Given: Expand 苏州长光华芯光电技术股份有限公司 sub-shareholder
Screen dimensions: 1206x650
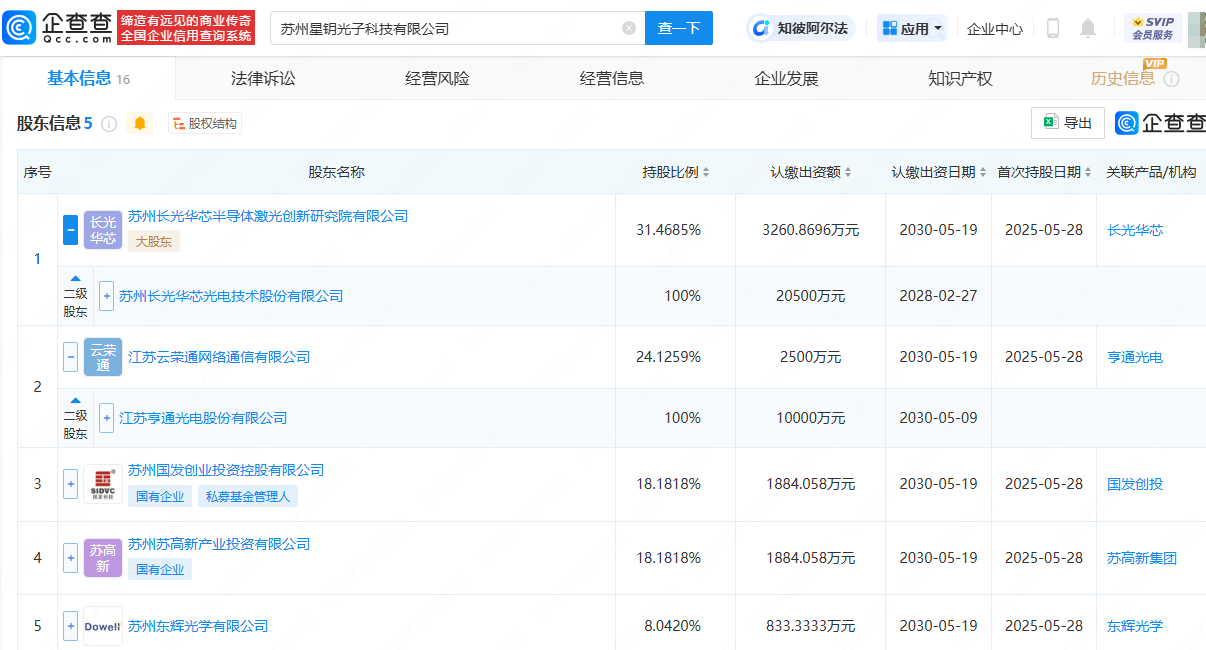Looking at the screenshot, I should point(106,296).
